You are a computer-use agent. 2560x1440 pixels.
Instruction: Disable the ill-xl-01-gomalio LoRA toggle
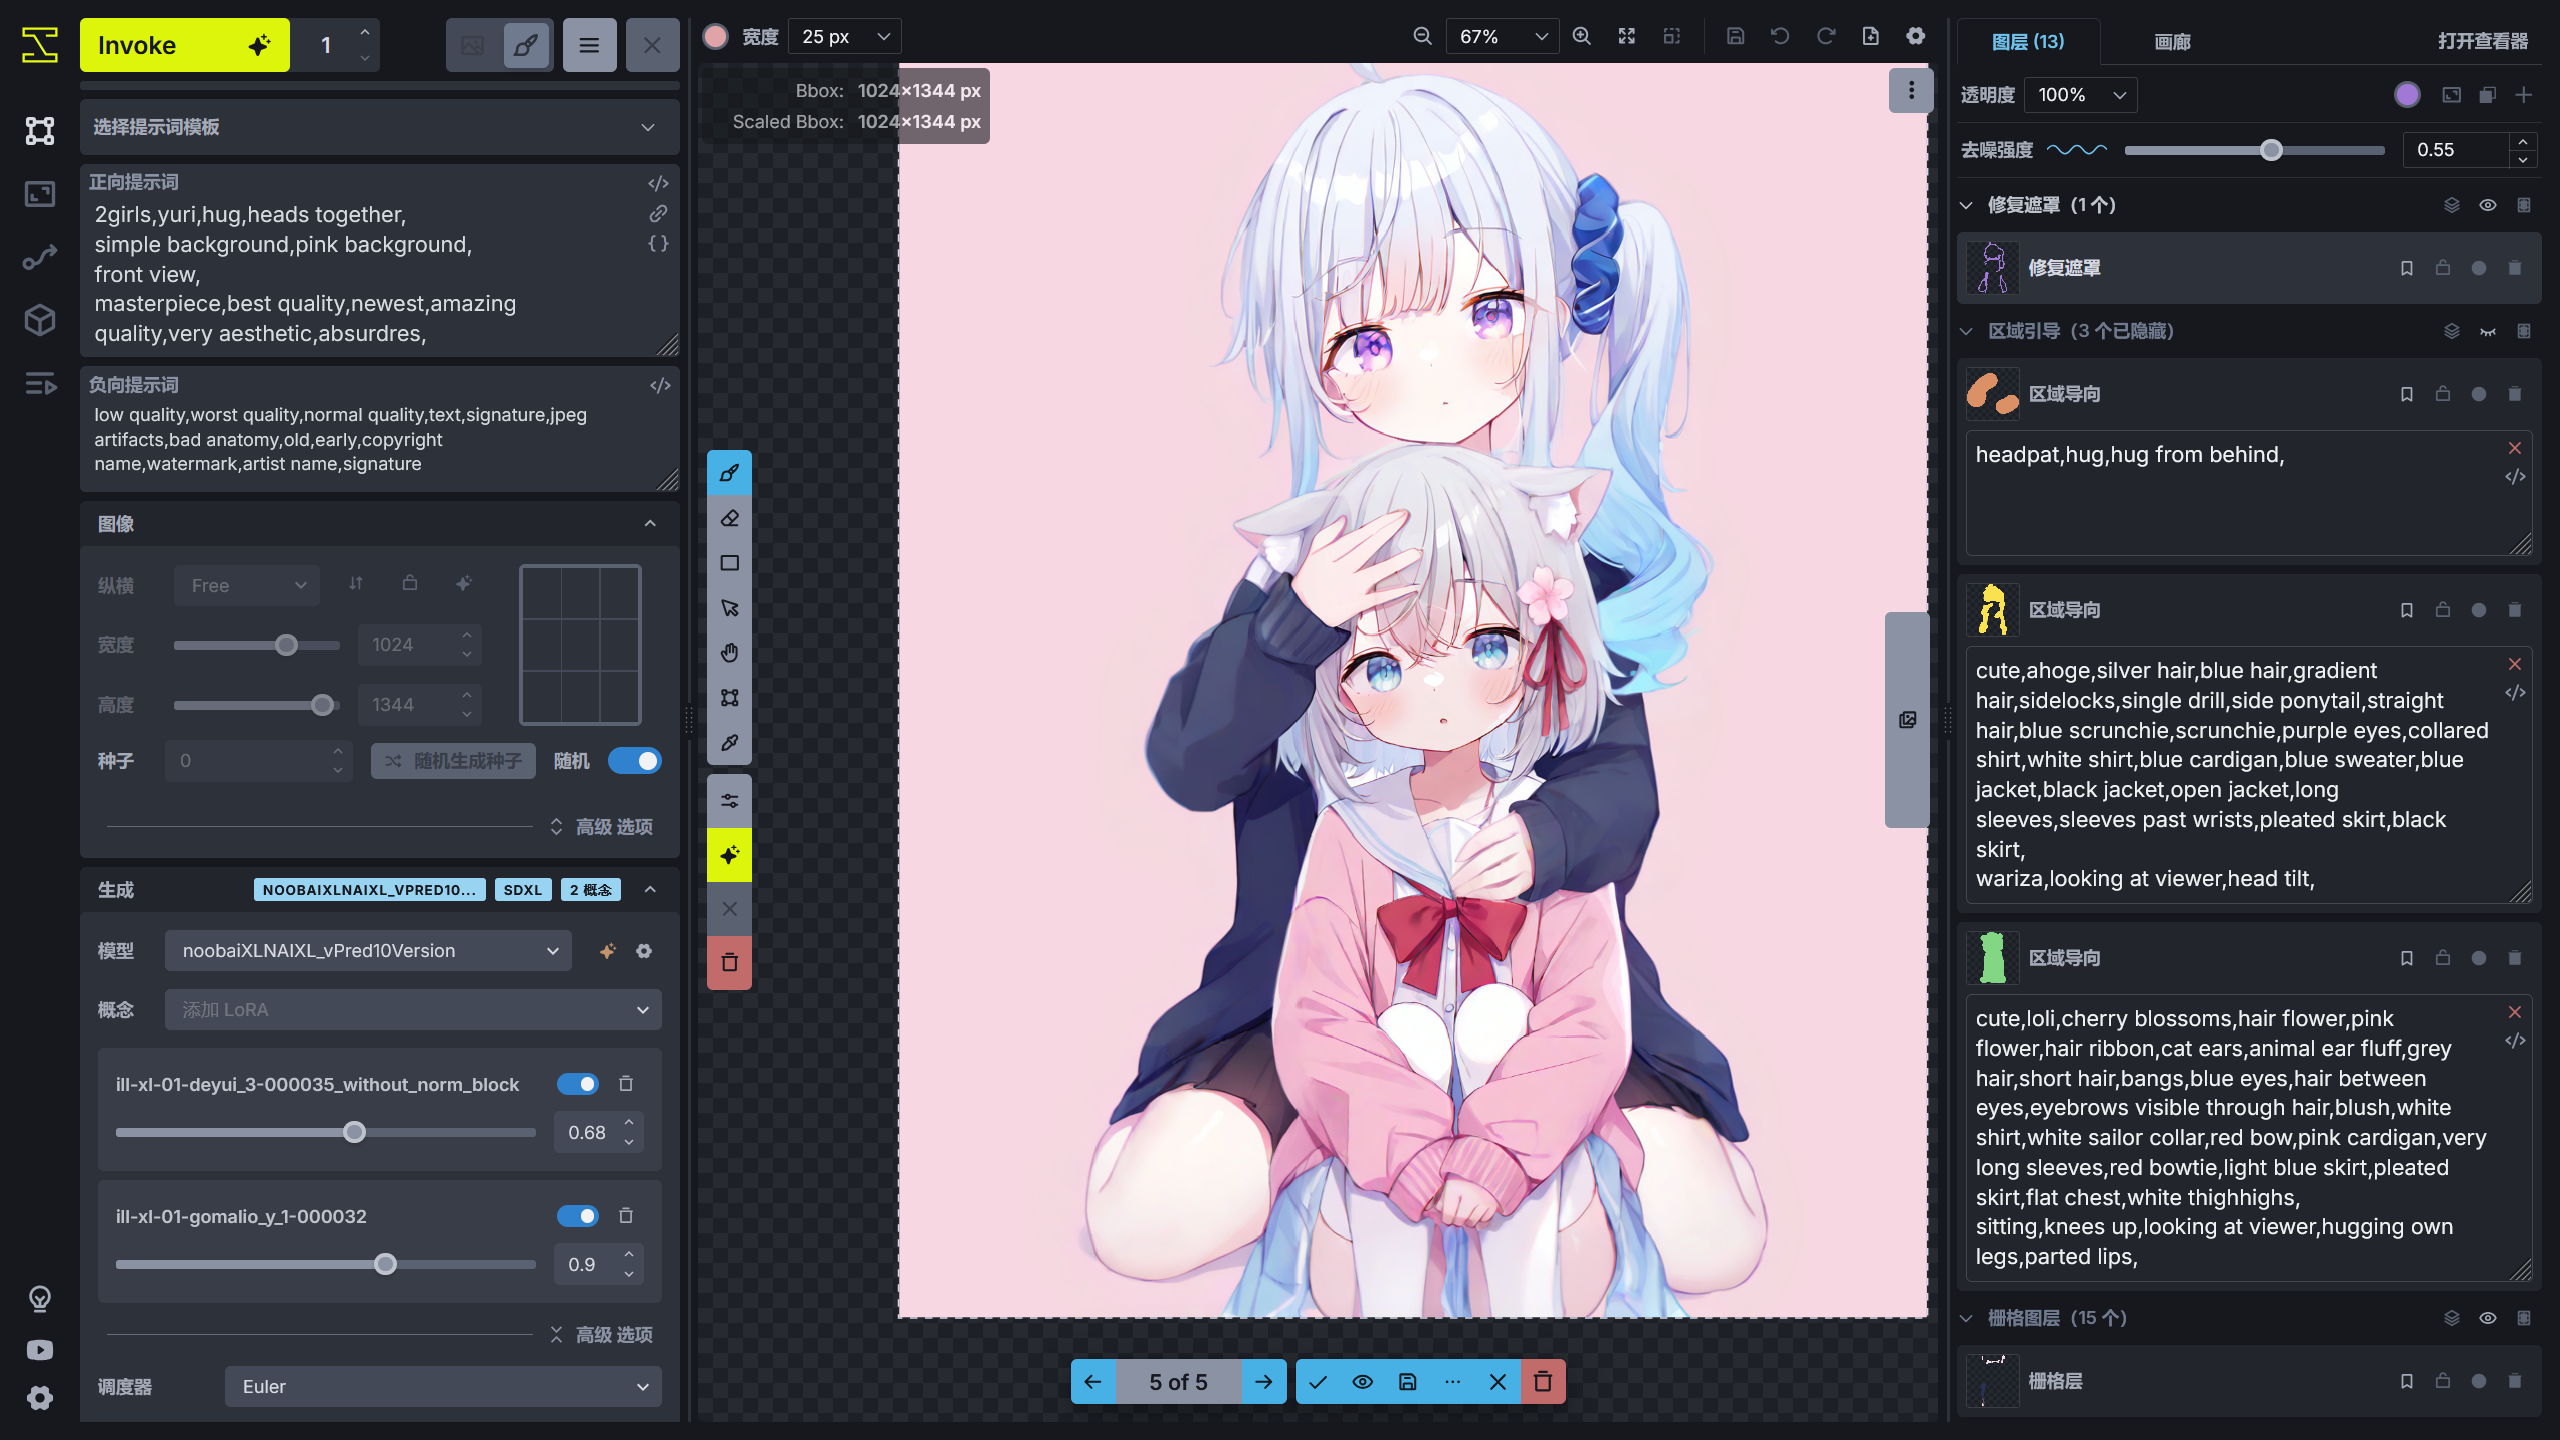click(x=578, y=1216)
